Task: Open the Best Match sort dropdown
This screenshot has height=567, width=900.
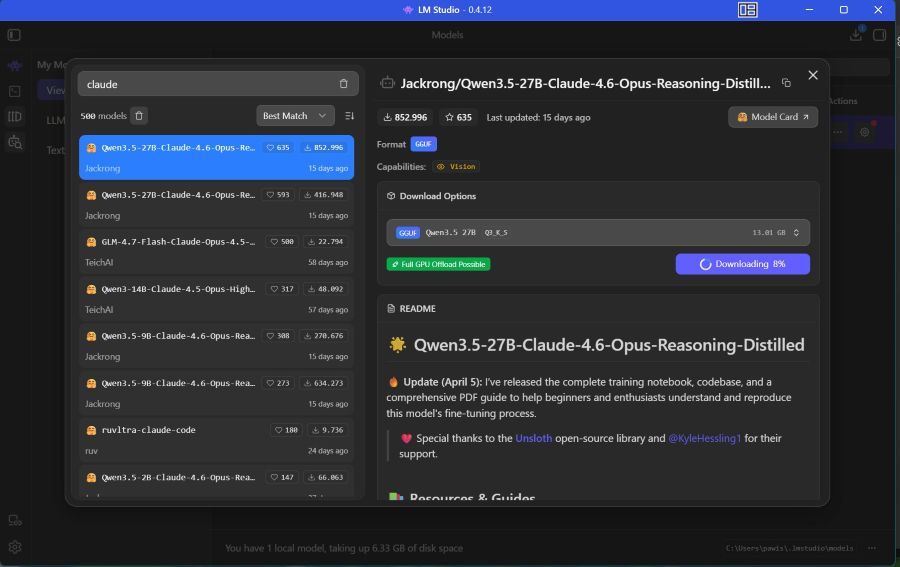Action: click(295, 116)
